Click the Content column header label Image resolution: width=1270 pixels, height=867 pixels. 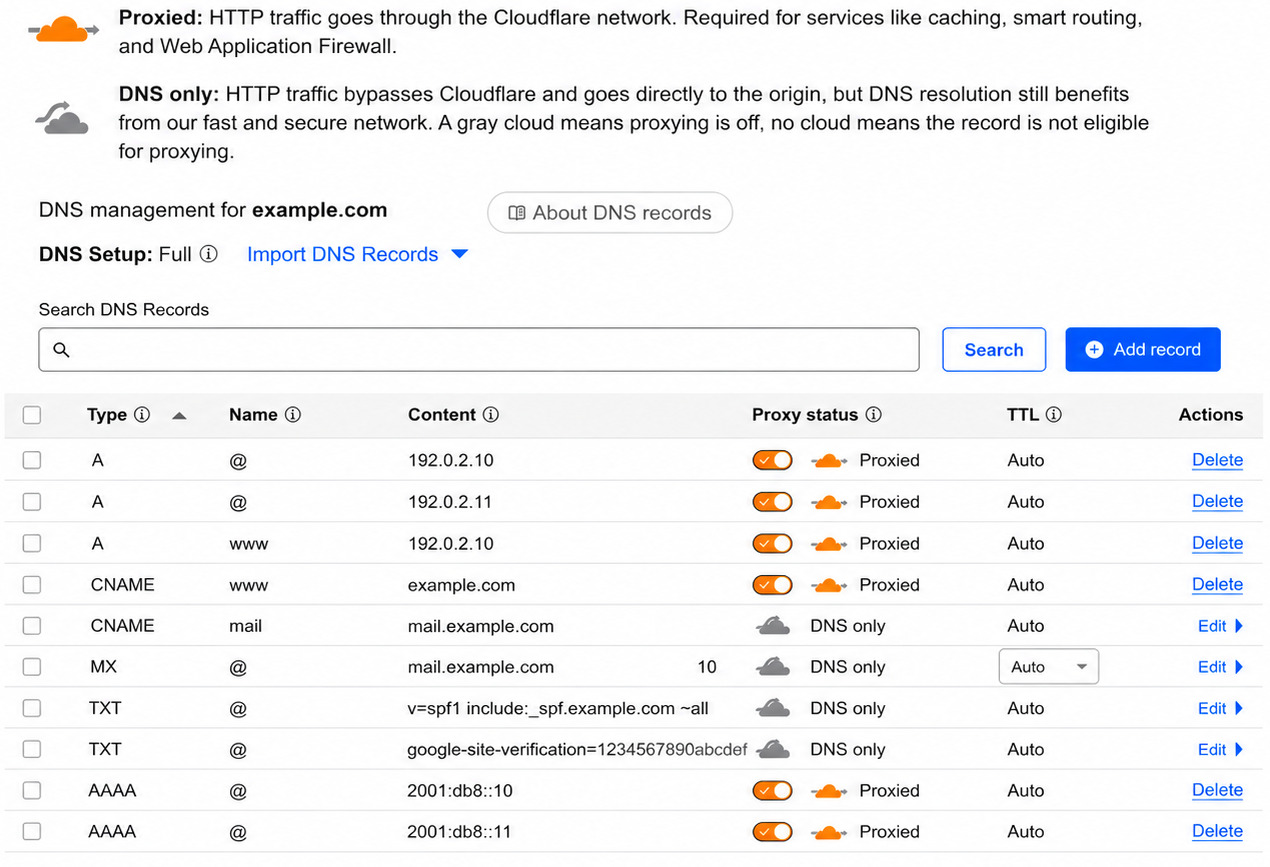point(442,415)
